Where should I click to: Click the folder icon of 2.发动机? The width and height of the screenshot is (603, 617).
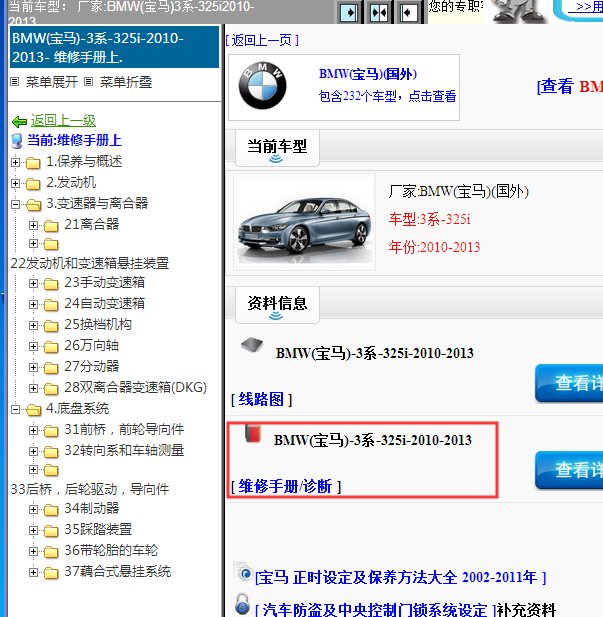33,183
